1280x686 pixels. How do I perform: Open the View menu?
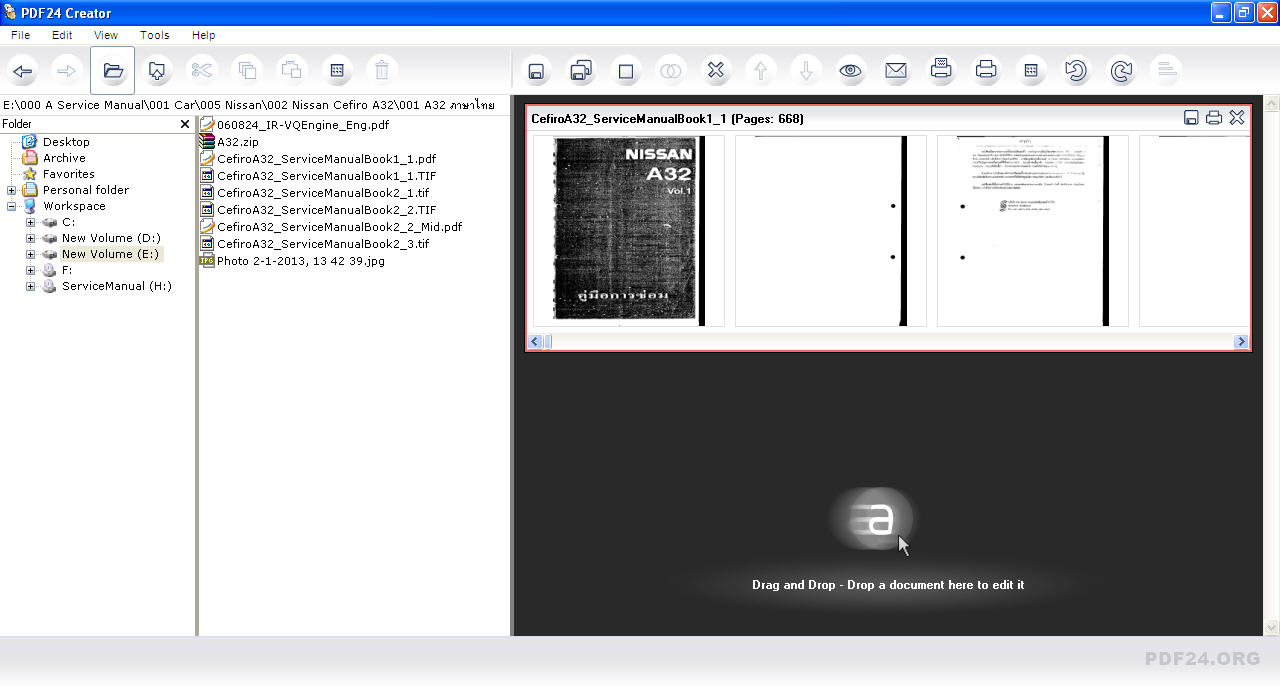(x=106, y=35)
